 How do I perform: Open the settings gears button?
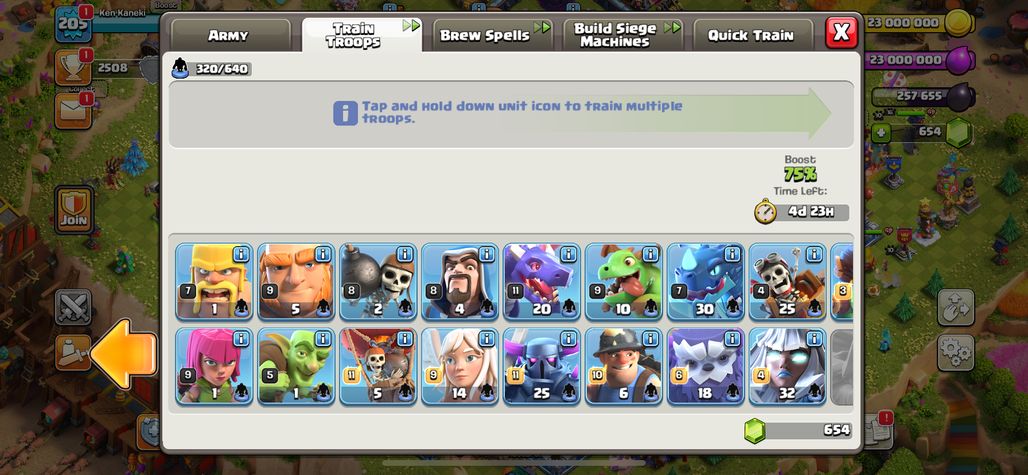coord(955,352)
